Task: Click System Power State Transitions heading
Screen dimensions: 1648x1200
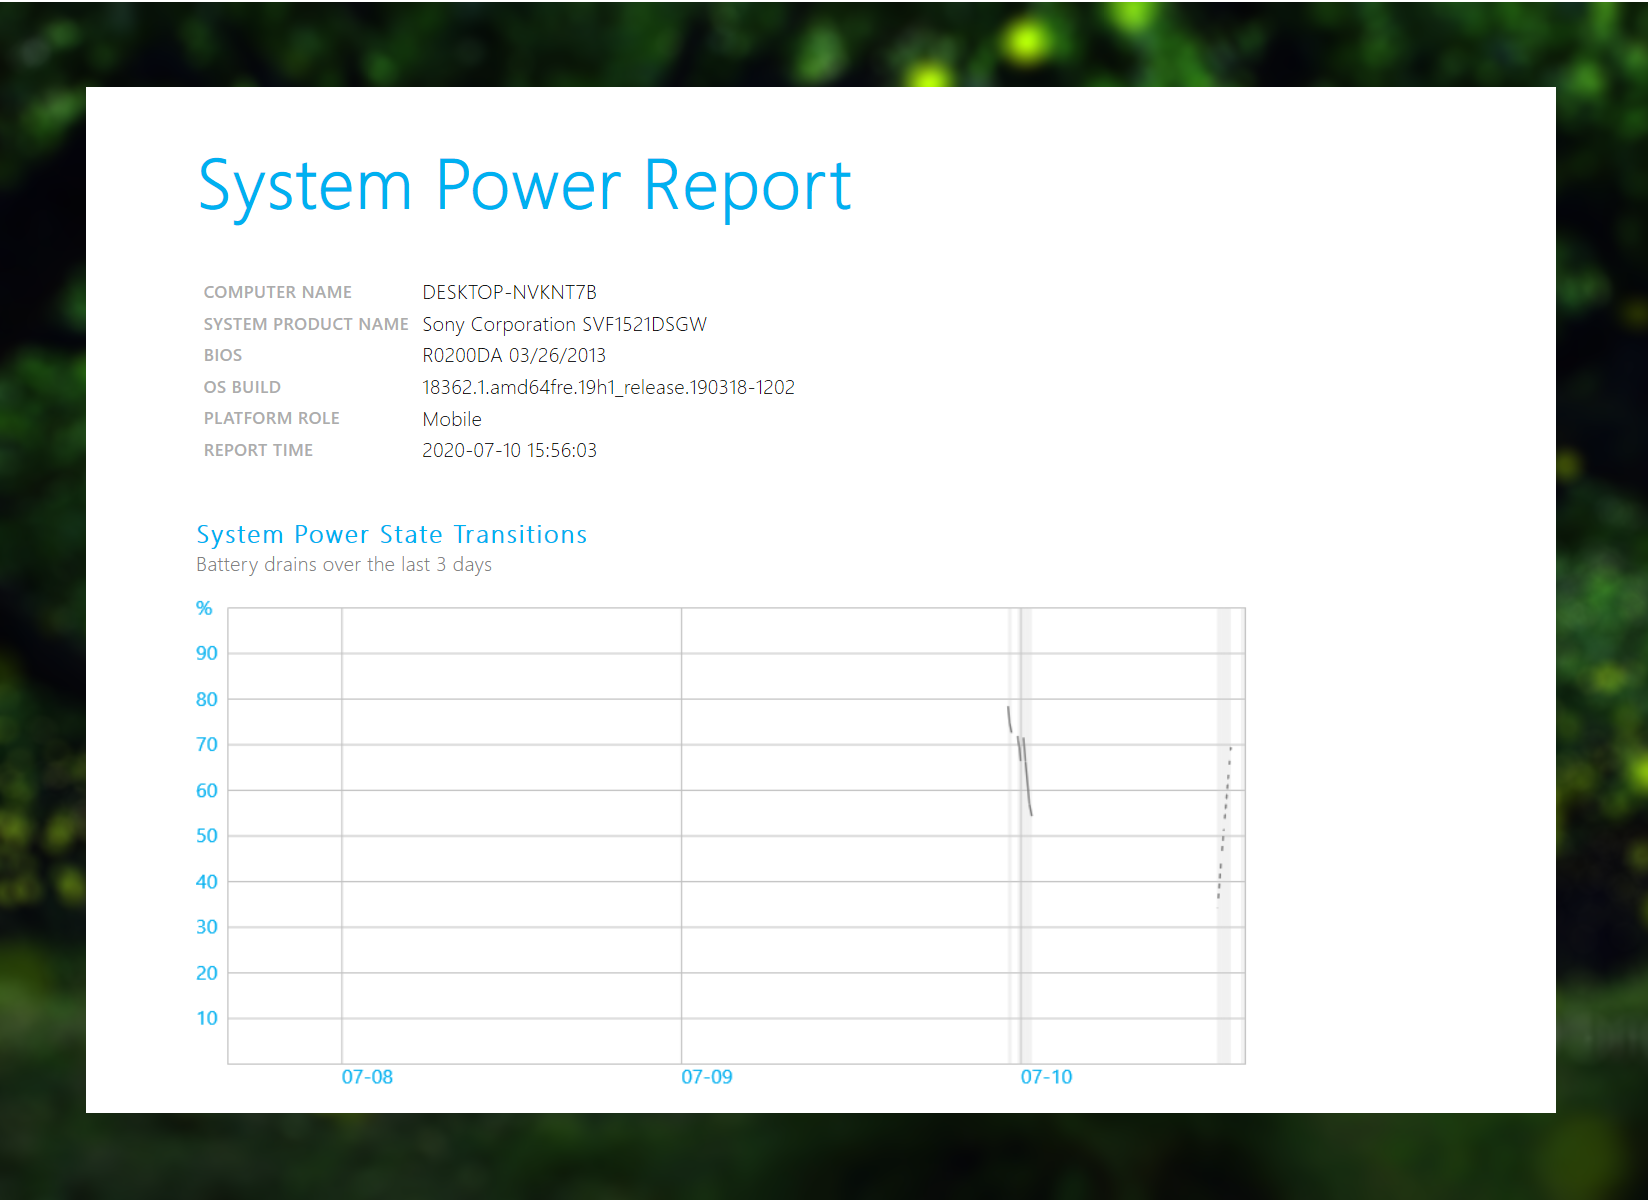Action: pos(392,535)
